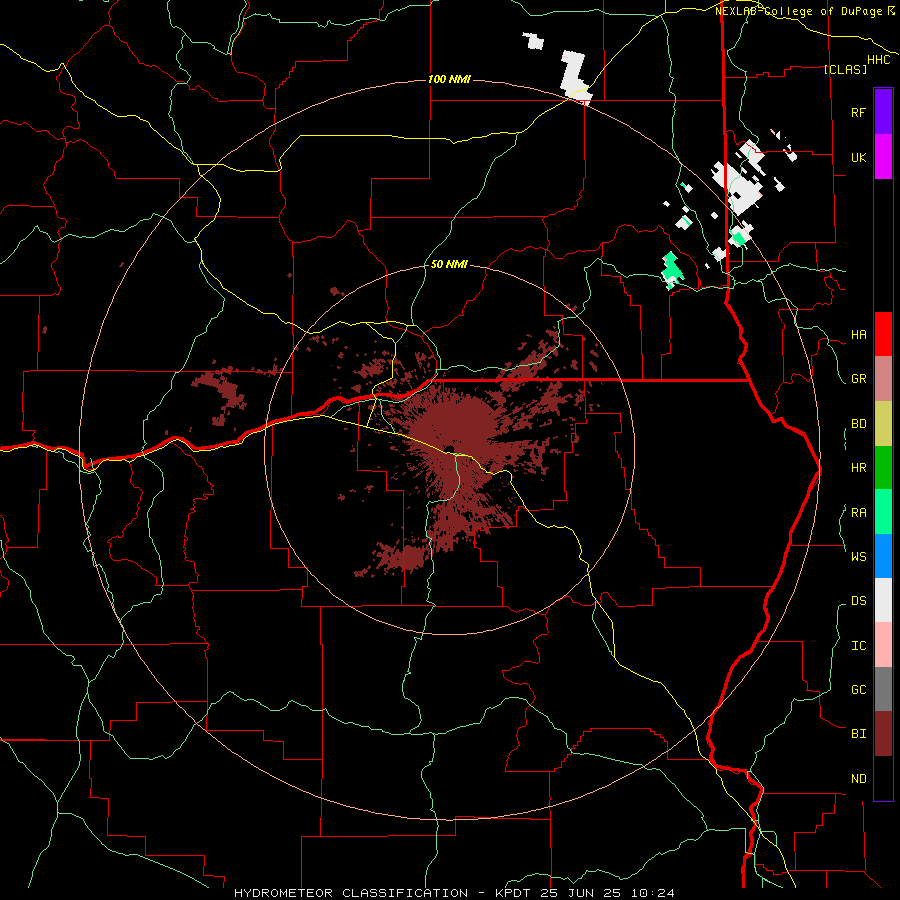Click the RA light green legend swatch
900x900 pixels.
[x=883, y=512]
